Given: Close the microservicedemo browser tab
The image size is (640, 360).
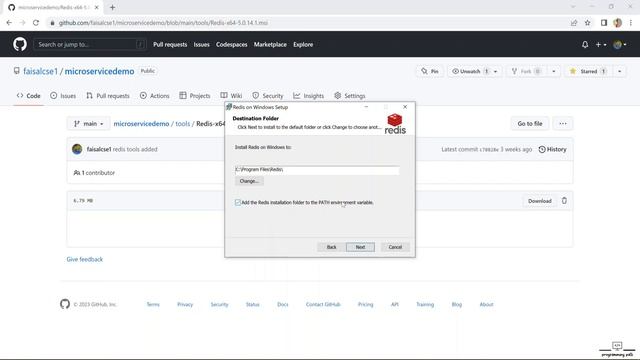Looking at the screenshot, I should coord(97,7).
